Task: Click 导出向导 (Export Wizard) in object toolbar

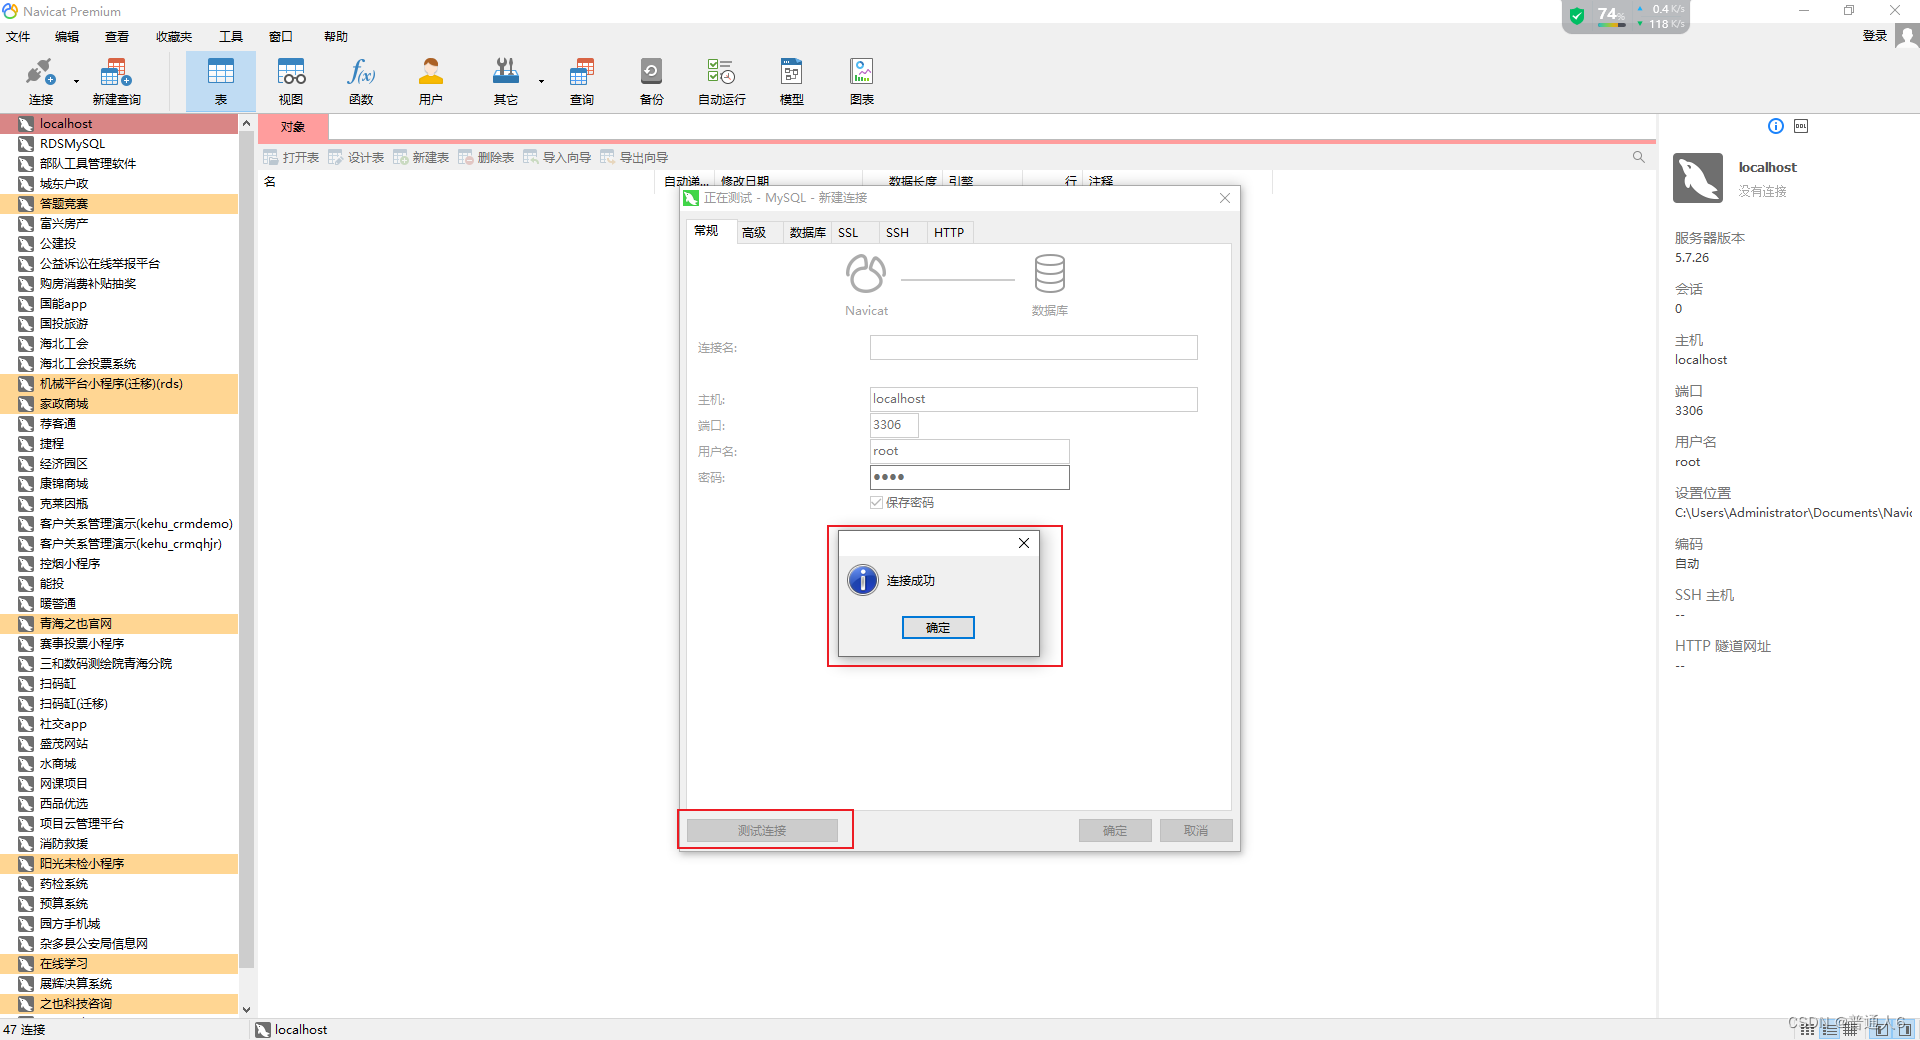Action: point(635,158)
